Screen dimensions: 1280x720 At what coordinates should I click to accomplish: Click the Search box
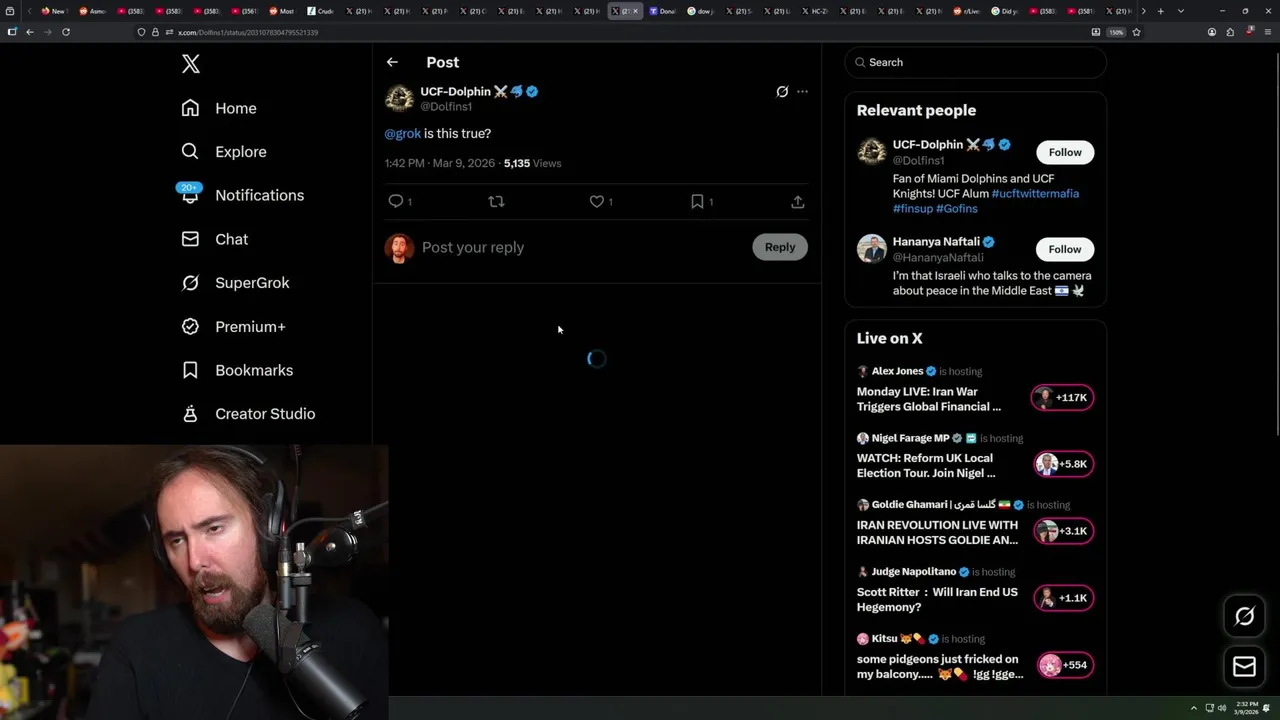[x=976, y=62]
